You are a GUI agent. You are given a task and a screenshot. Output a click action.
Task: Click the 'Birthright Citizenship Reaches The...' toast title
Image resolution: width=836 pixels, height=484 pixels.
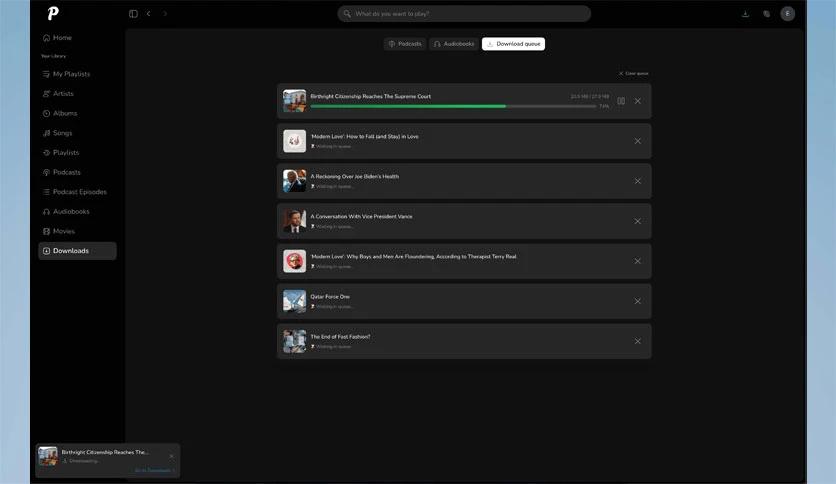coord(105,452)
